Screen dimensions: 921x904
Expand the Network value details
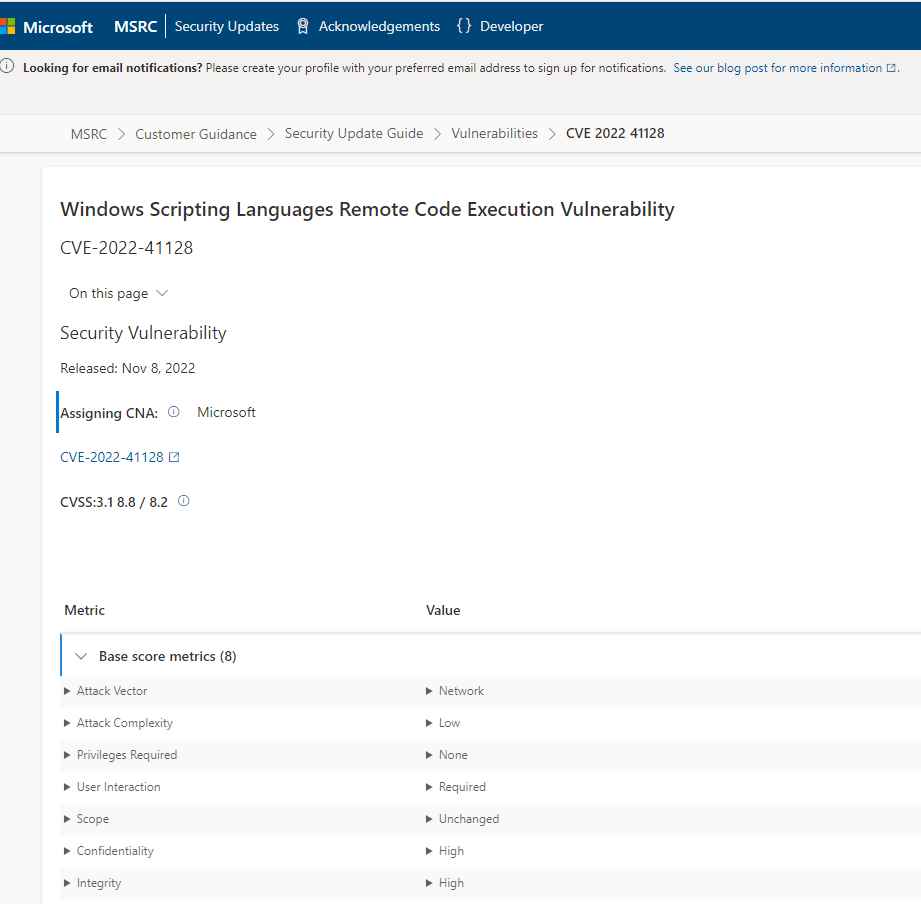click(429, 691)
